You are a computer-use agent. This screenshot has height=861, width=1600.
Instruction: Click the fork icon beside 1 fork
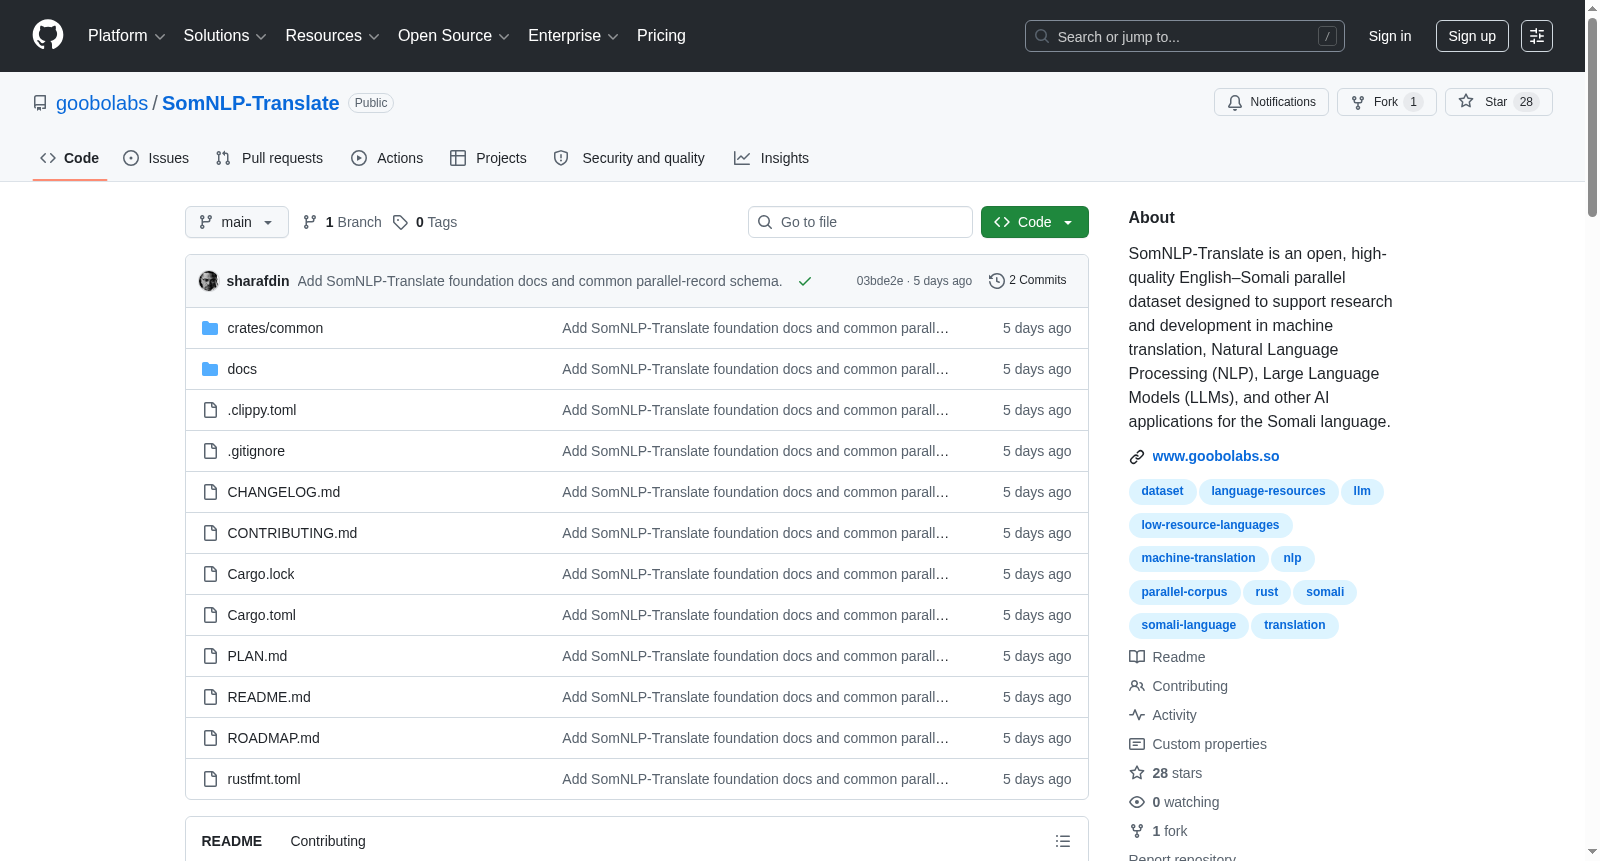(1137, 831)
